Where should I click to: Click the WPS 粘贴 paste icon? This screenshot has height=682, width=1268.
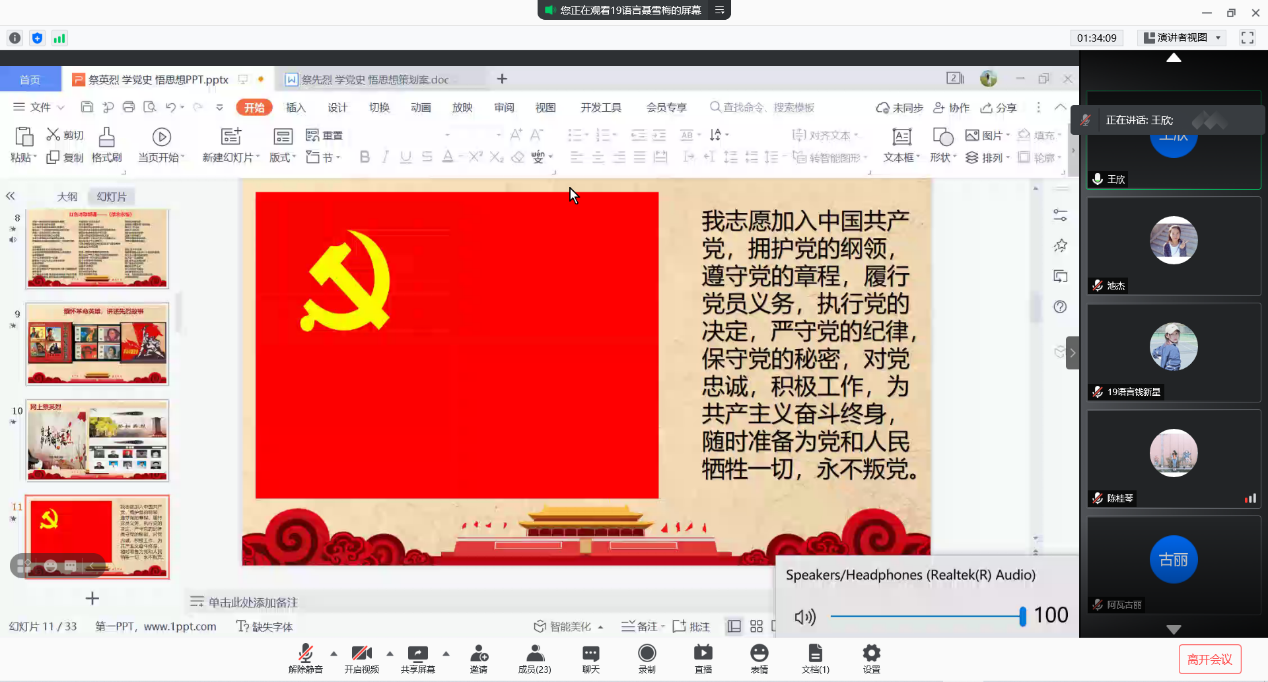[22, 137]
